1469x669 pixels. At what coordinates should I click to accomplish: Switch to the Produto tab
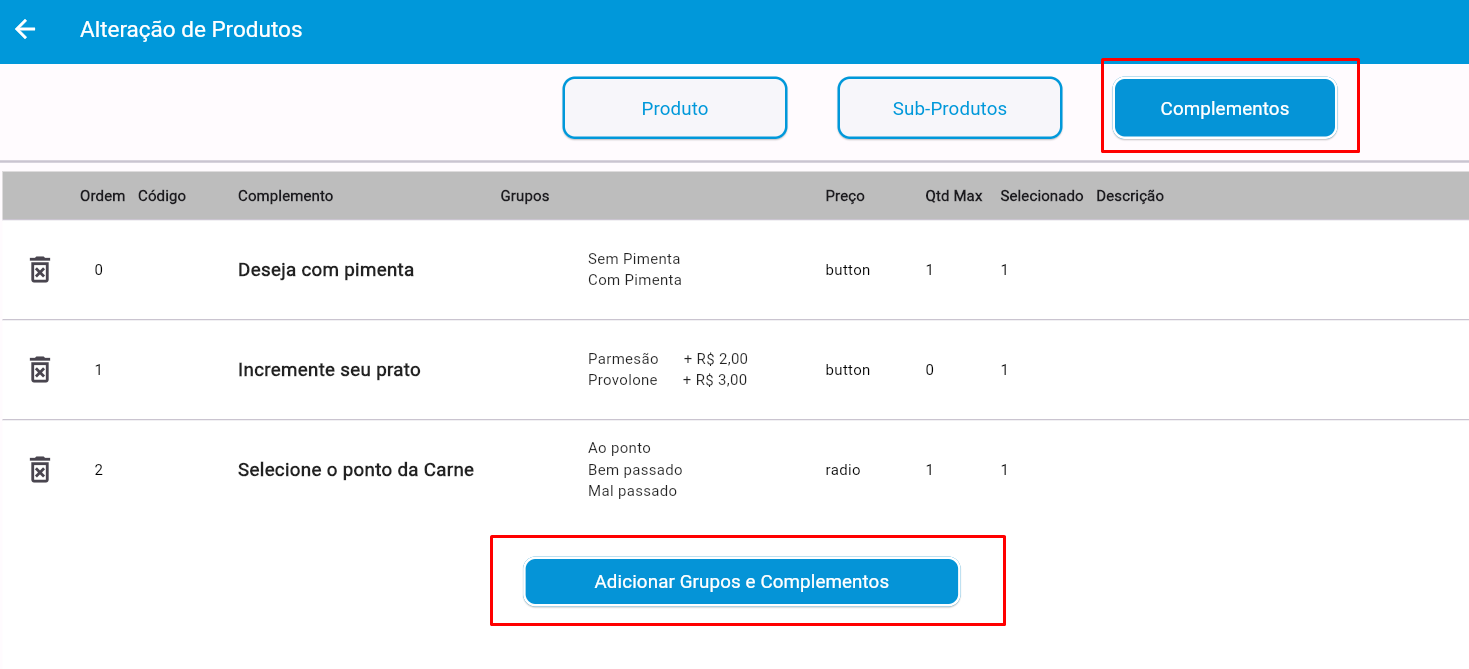[674, 109]
